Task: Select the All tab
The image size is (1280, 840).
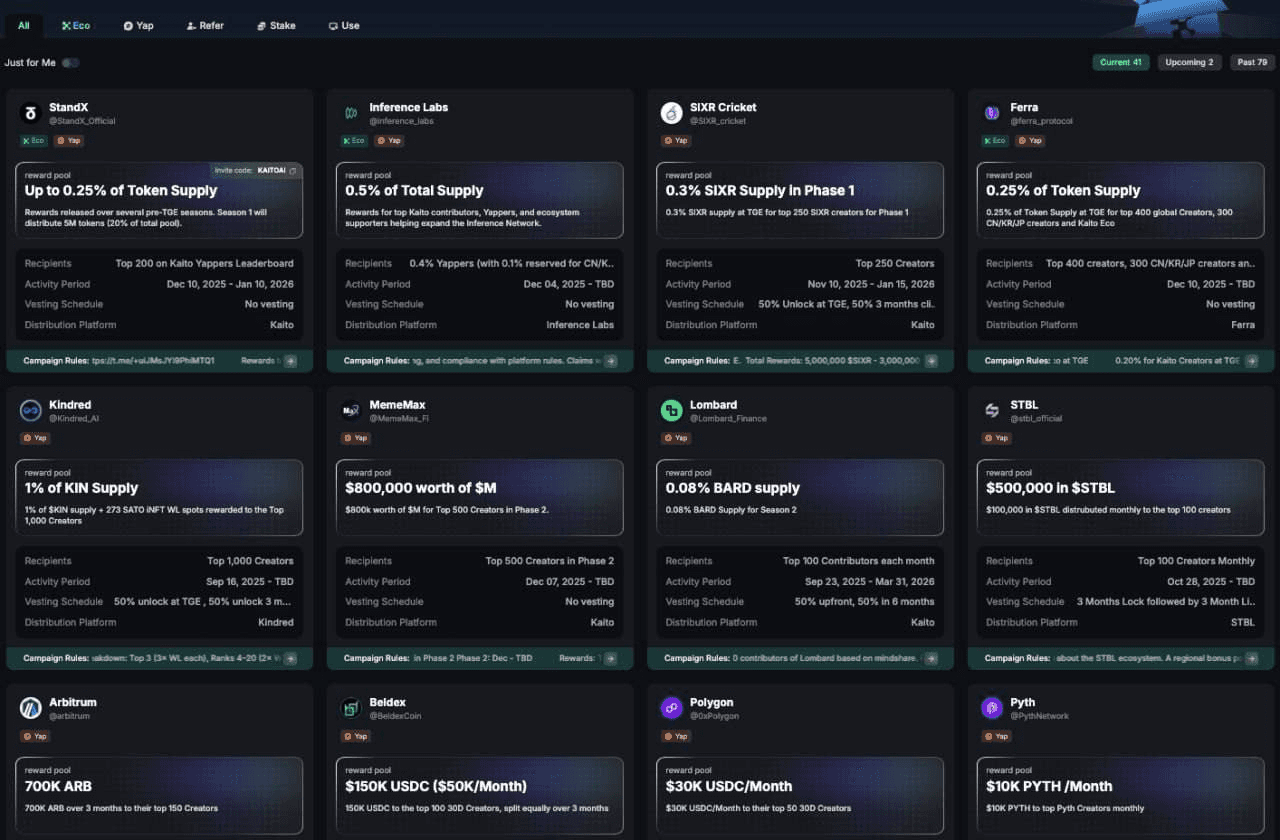Action: 24,25
